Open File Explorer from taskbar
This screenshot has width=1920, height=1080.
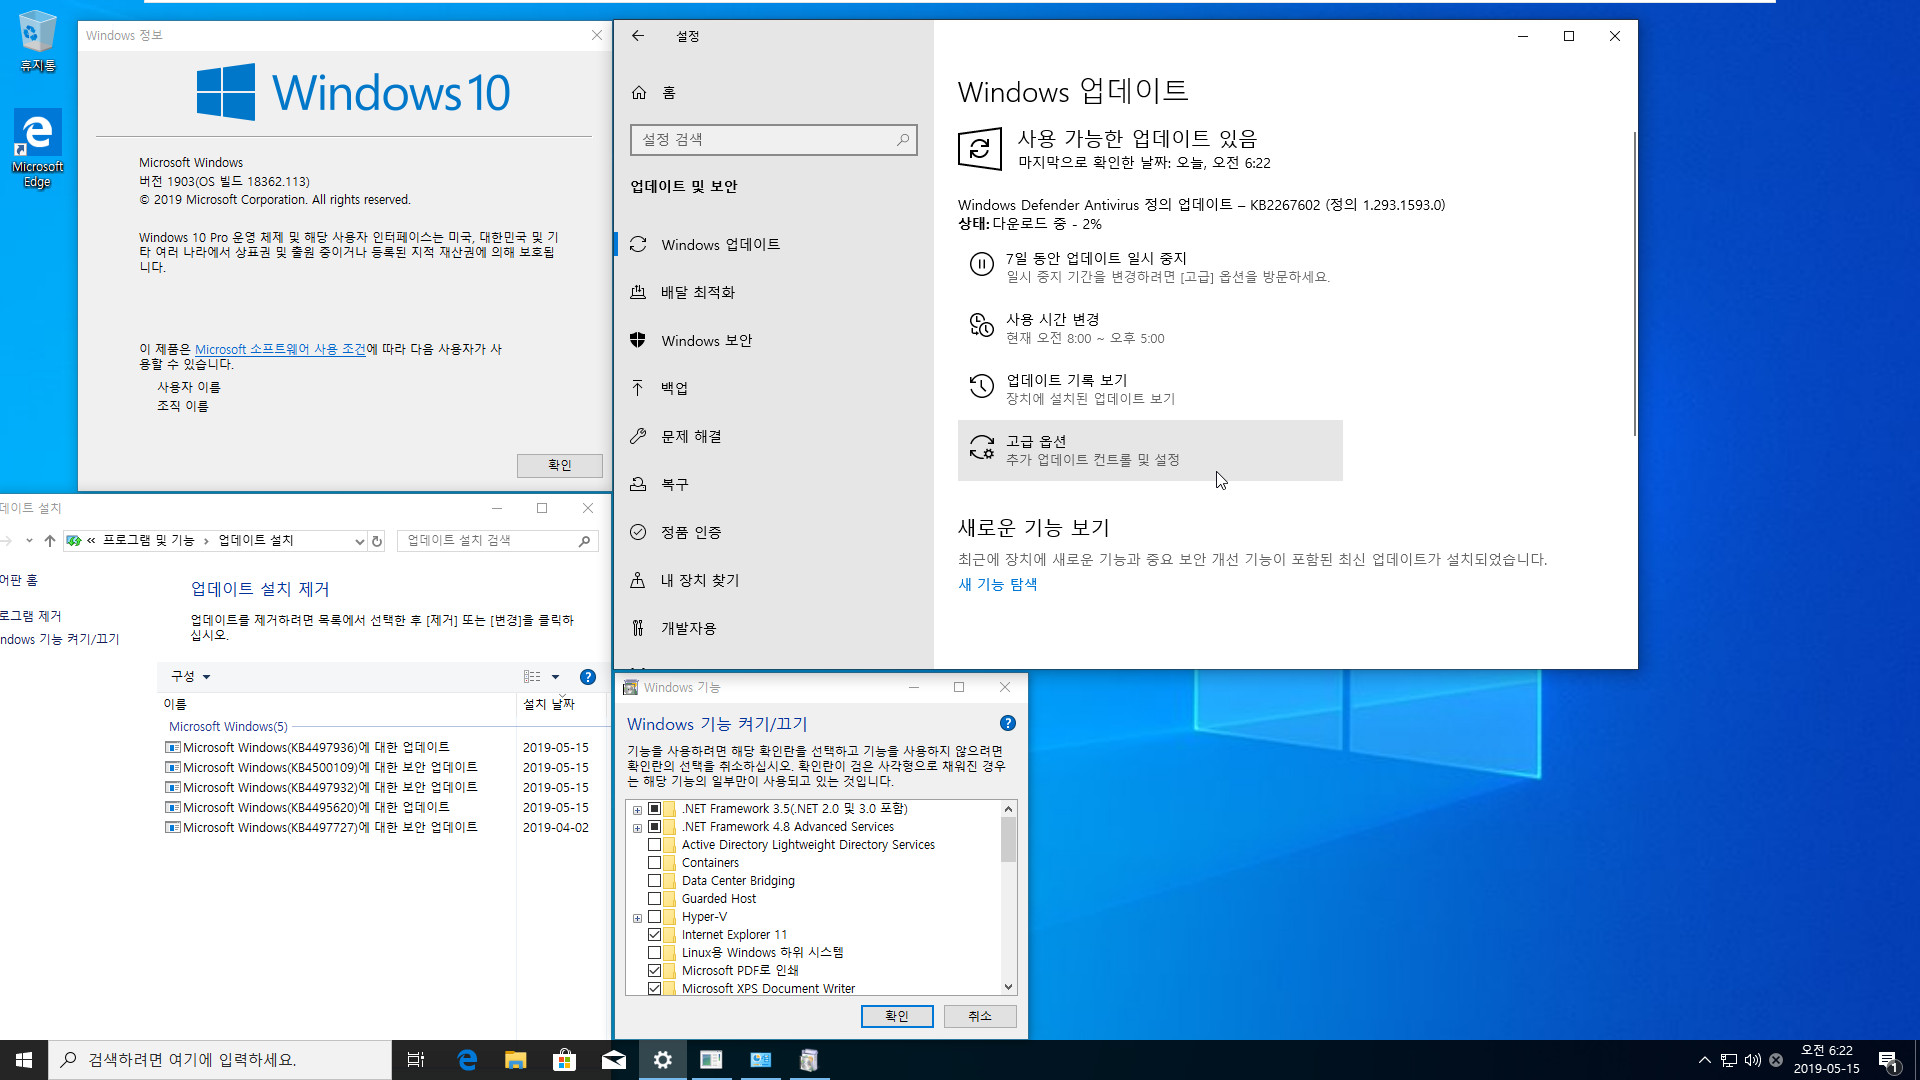pyautogui.click(x=515, y=1060)
